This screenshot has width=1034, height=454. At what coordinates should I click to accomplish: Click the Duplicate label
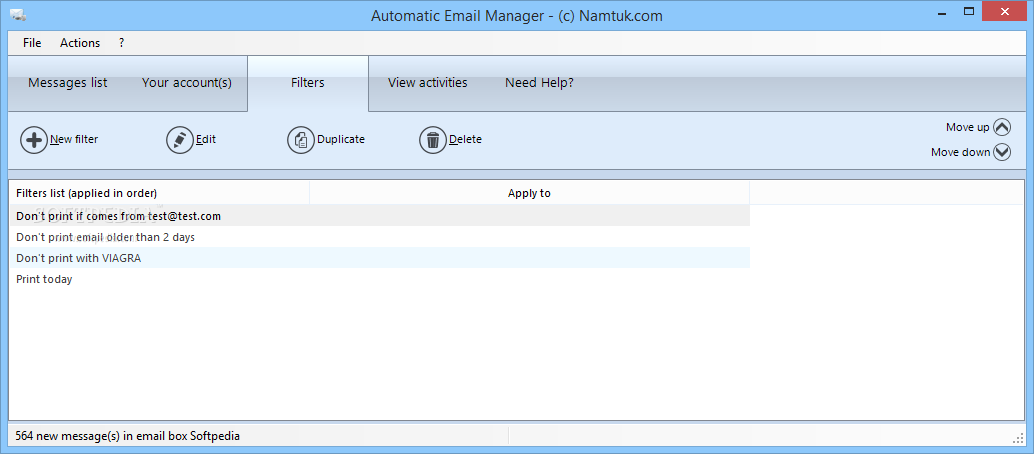click(341, 139)
